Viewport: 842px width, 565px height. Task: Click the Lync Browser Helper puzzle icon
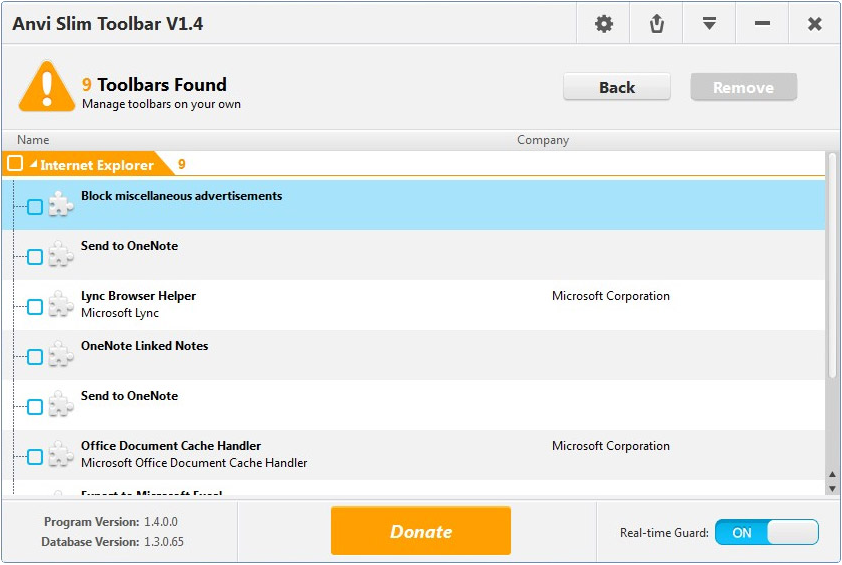coord(61,305)
